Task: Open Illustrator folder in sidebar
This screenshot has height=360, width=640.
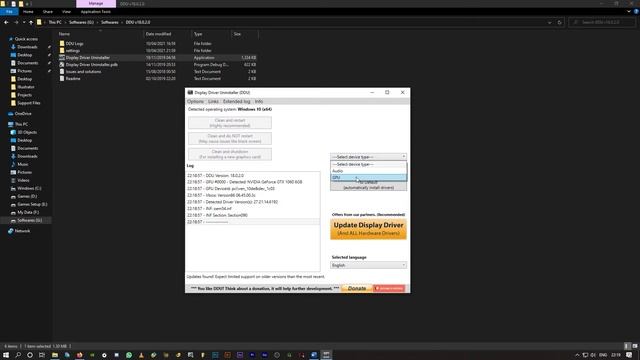Action: [x=26, y=87]
